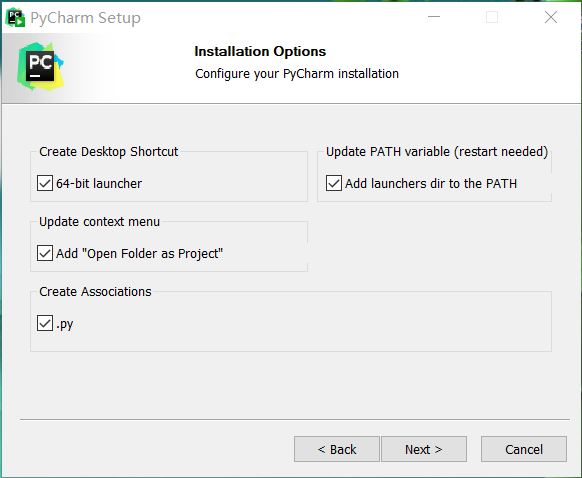Click the Create Associations group label
The width and height of the screenshot is (582, 478).
click(95, 292)
